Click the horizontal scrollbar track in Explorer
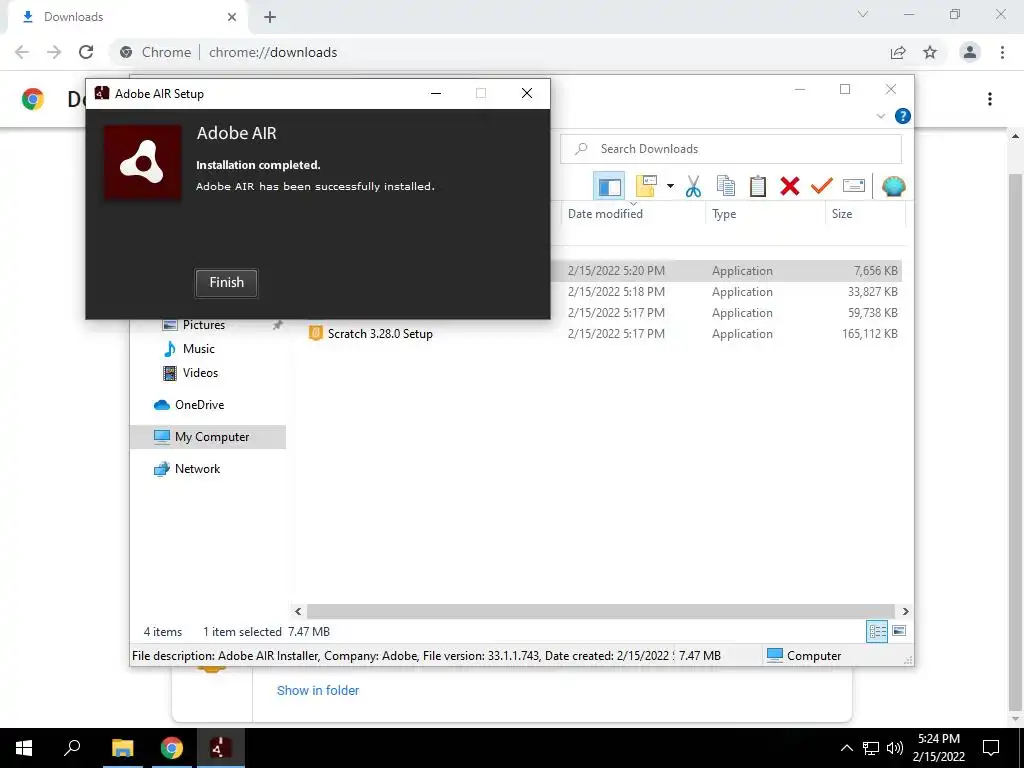The height and width of the screenshot is (768, 1024). tap(601, 611)
